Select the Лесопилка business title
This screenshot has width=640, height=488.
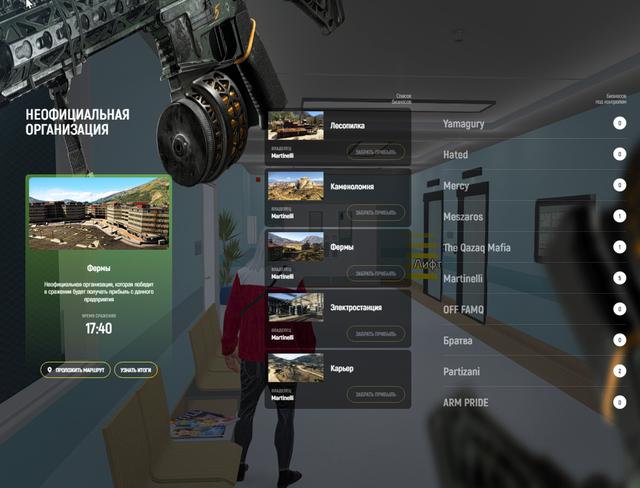pos(347,126)
